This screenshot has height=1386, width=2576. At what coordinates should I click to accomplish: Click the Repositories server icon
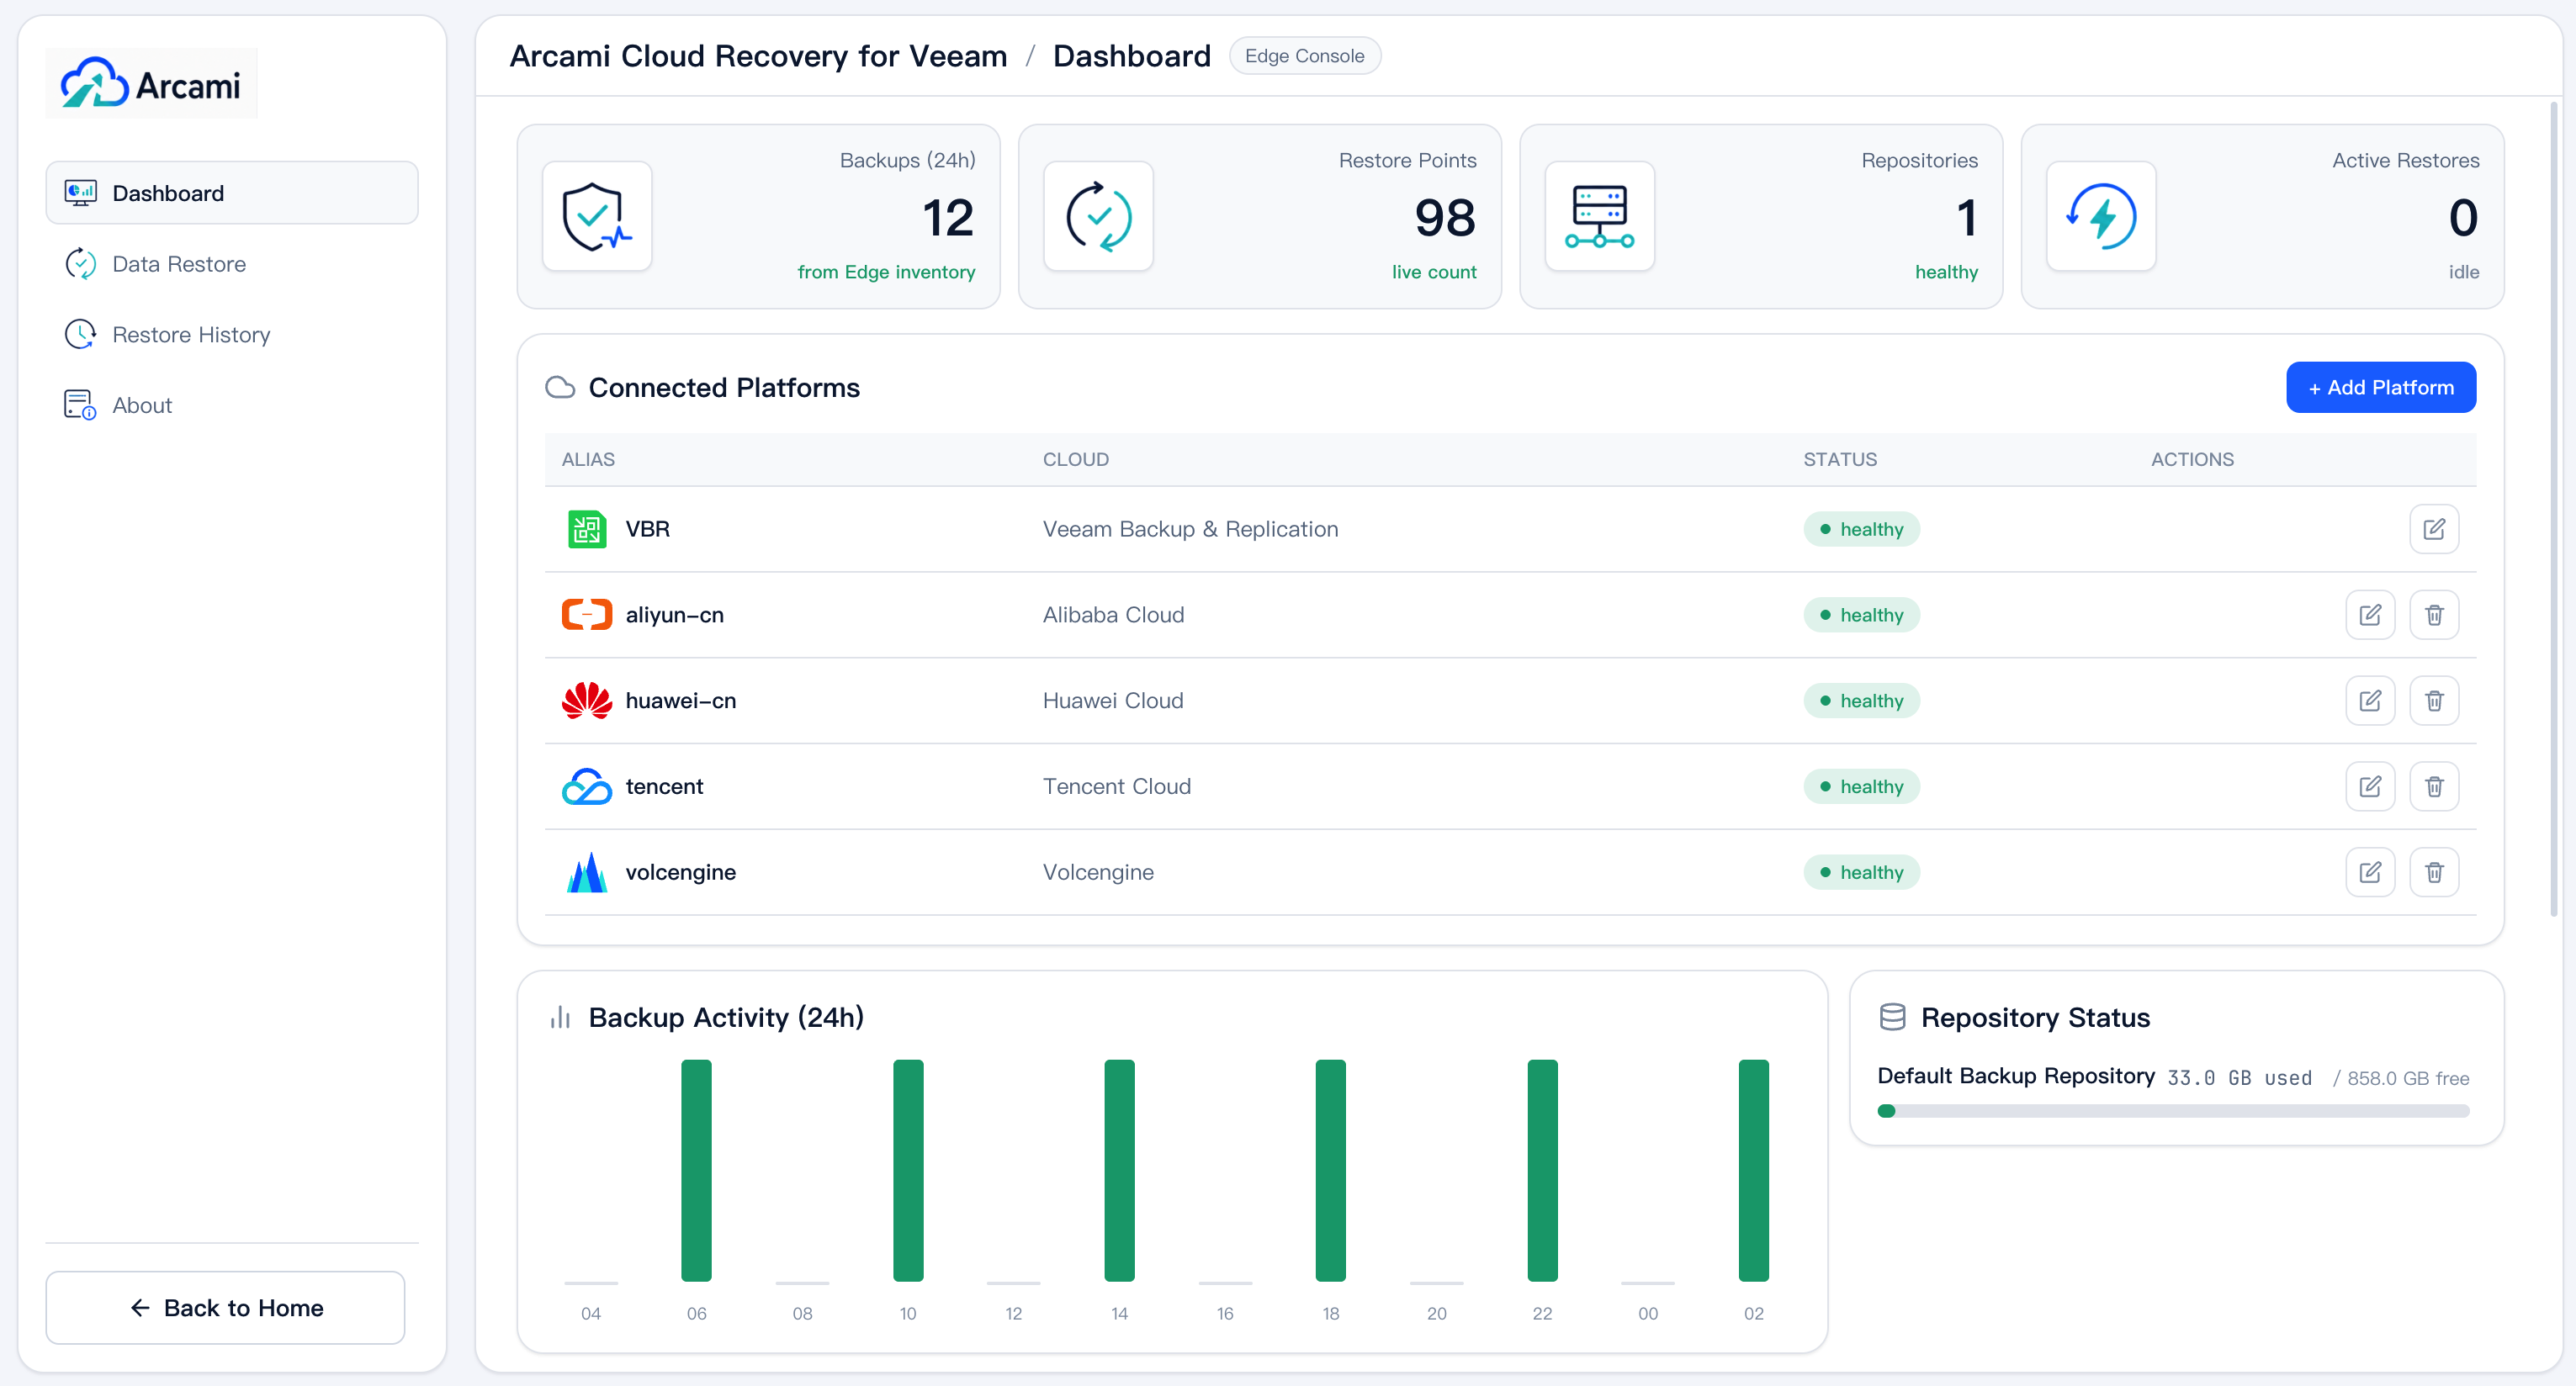(x=1599, y=216)
